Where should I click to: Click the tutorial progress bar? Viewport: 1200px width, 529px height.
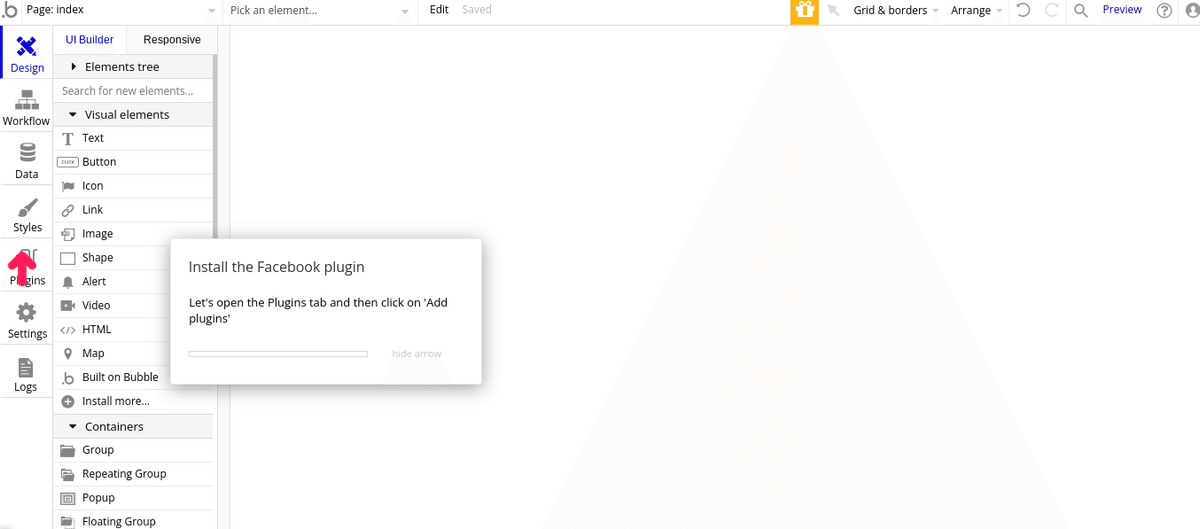(278, 354)
